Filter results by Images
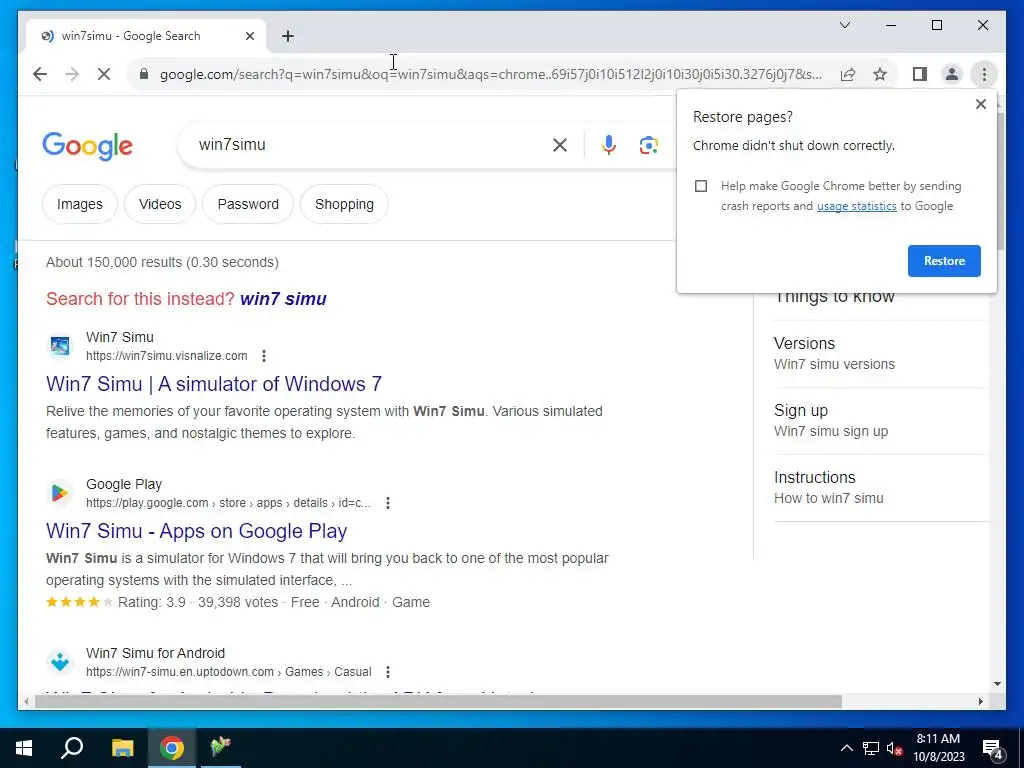This screenshot has height=768, width=1024. pos(80,204)
